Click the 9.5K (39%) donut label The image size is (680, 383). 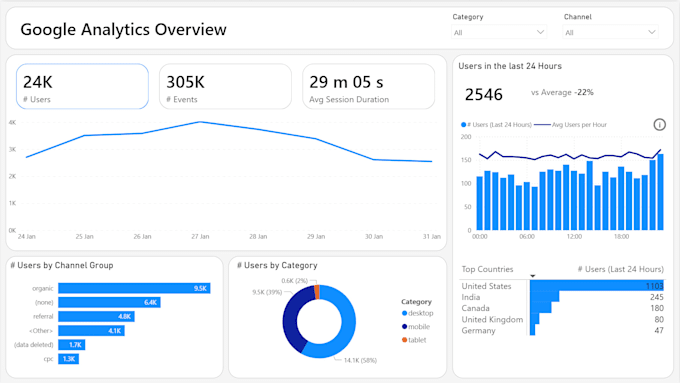tap(267, 292)
